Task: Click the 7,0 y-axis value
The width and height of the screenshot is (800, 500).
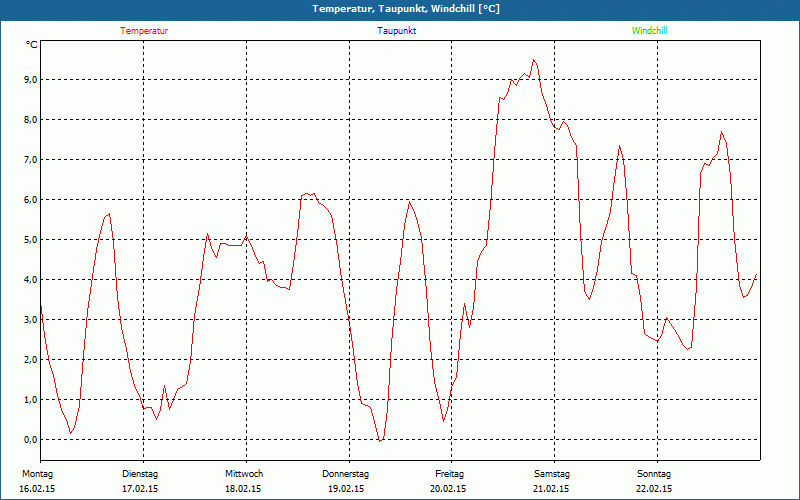Action: (32, 160)
